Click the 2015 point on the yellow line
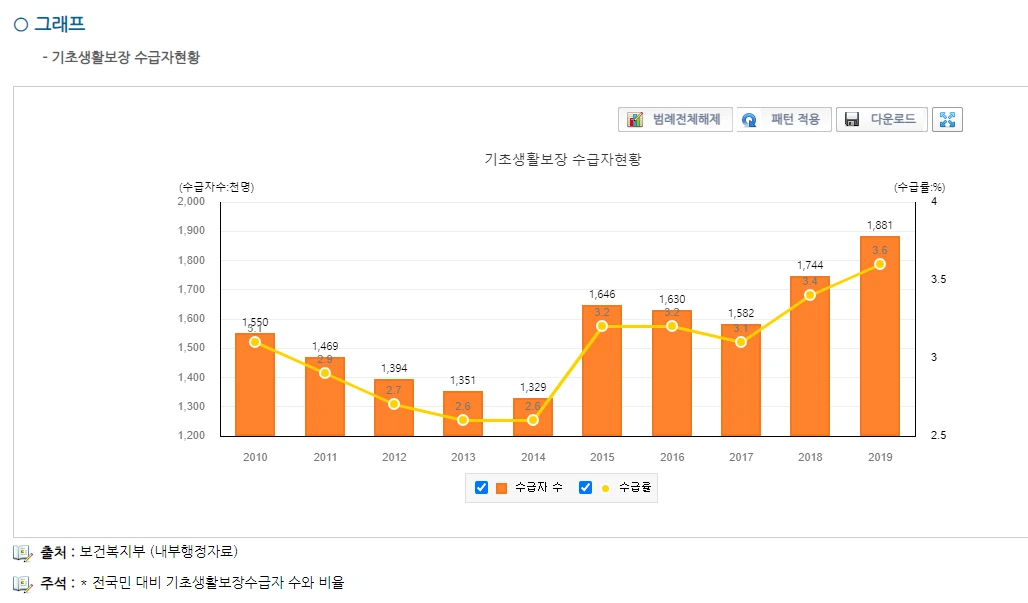The height and width of the screenshot is (603, 1028). (x=602, y=326)
